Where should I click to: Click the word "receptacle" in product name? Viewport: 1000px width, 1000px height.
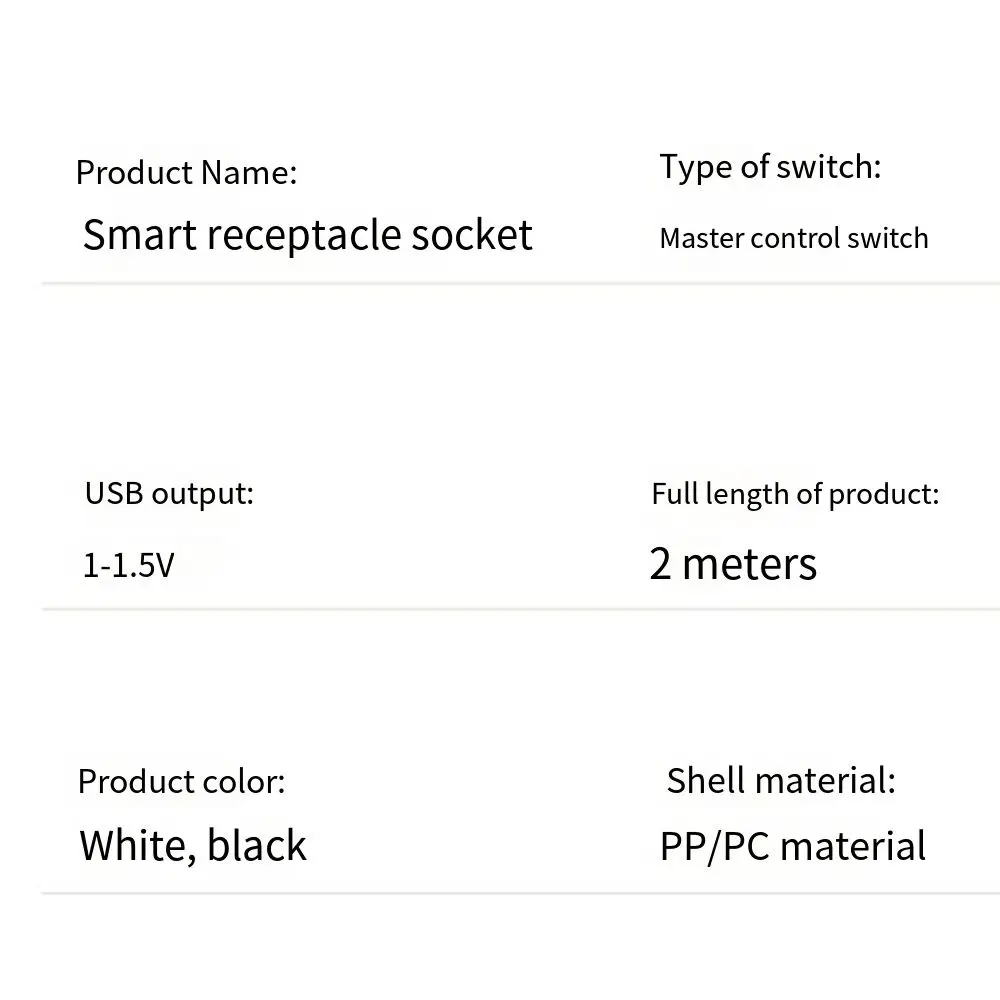point(289,235)
